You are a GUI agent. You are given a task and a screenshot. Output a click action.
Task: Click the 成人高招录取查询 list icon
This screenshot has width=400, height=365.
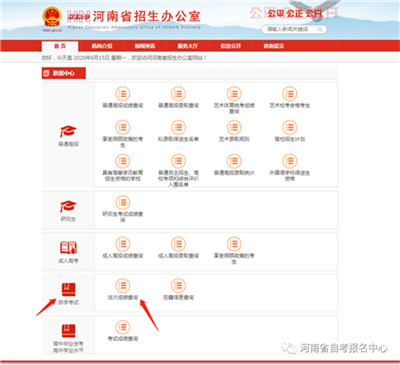(178, 244)
